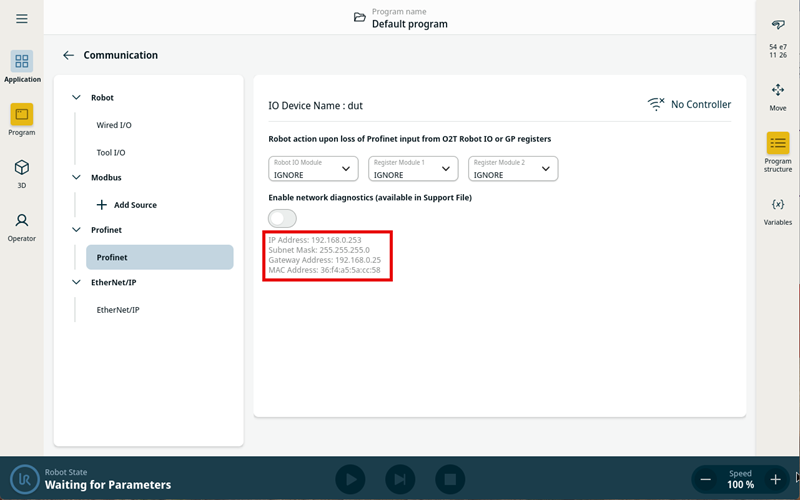Open the Default program file selector

(360, 18)
